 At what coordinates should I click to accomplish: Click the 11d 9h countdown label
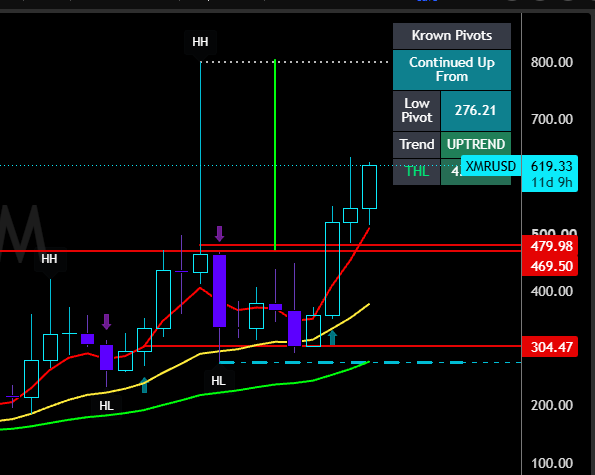click(x=551, y=182)
